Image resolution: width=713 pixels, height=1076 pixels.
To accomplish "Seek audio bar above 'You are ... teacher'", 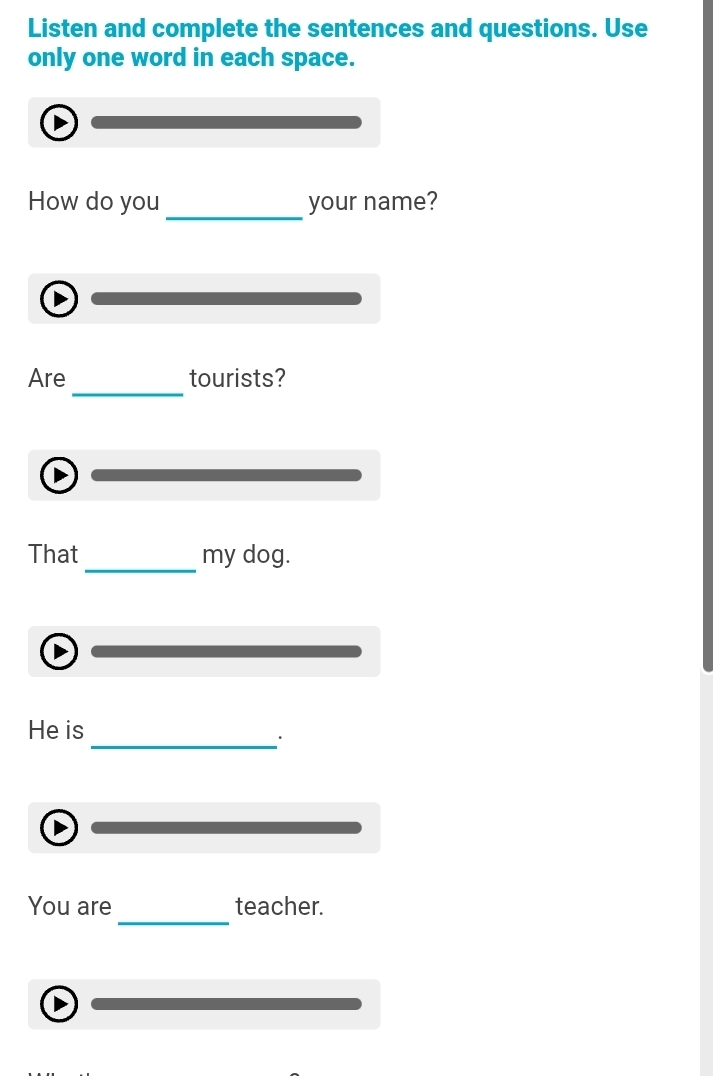I will click(226, 828).
